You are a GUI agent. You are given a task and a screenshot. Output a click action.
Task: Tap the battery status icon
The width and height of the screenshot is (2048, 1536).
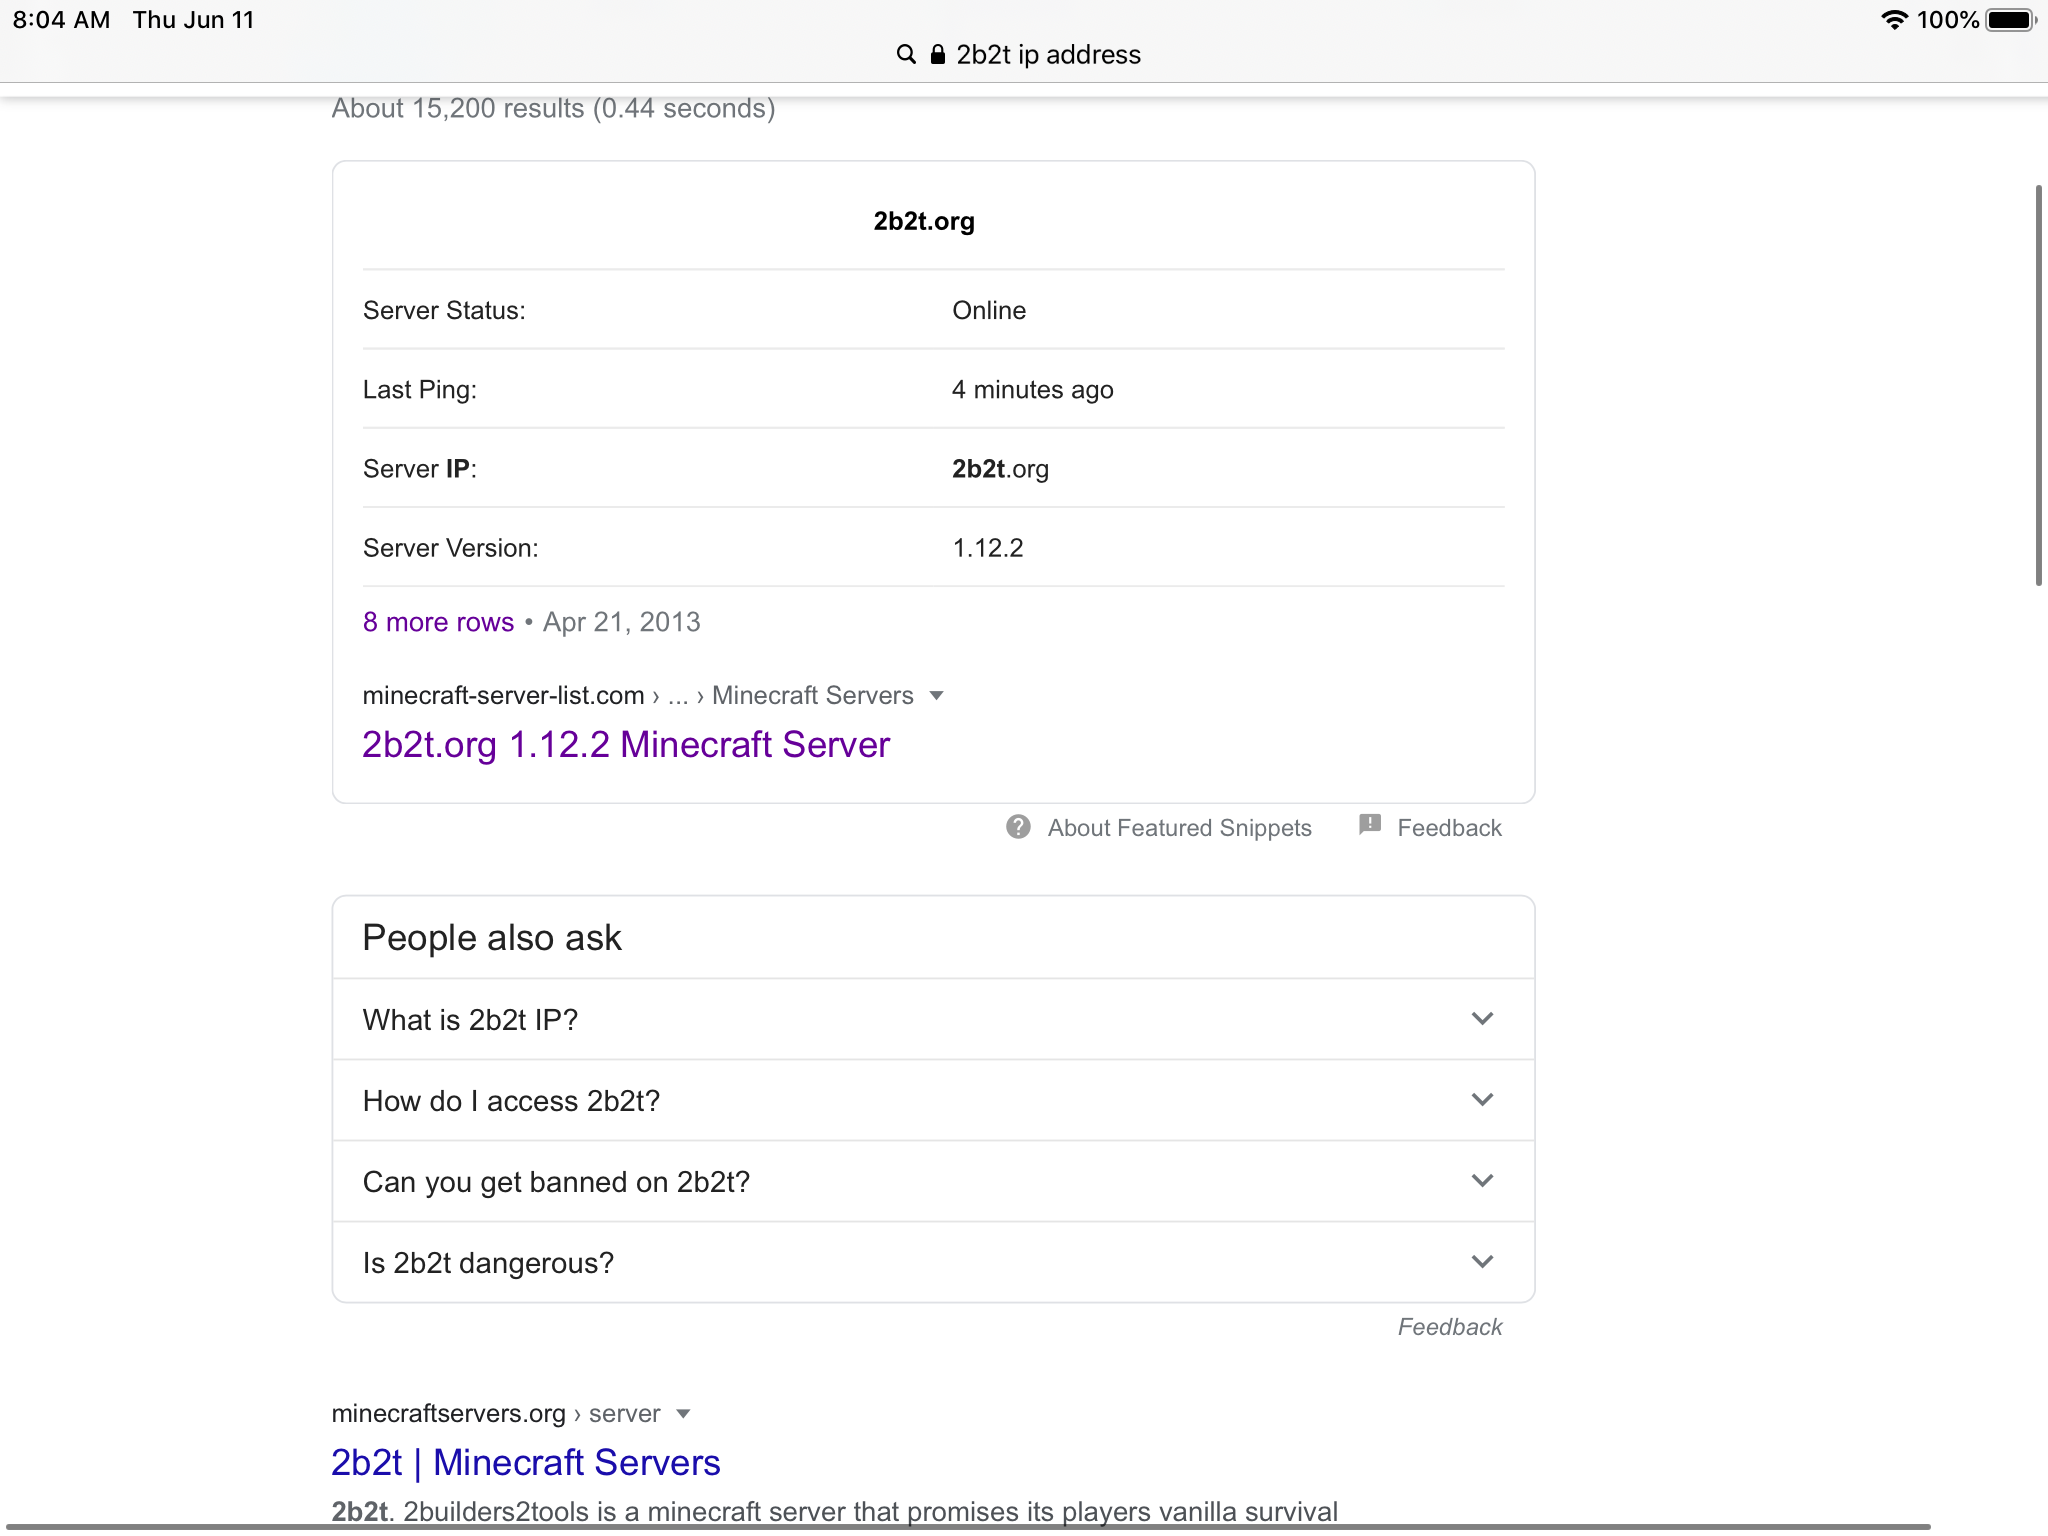(x=2010, y=20)
